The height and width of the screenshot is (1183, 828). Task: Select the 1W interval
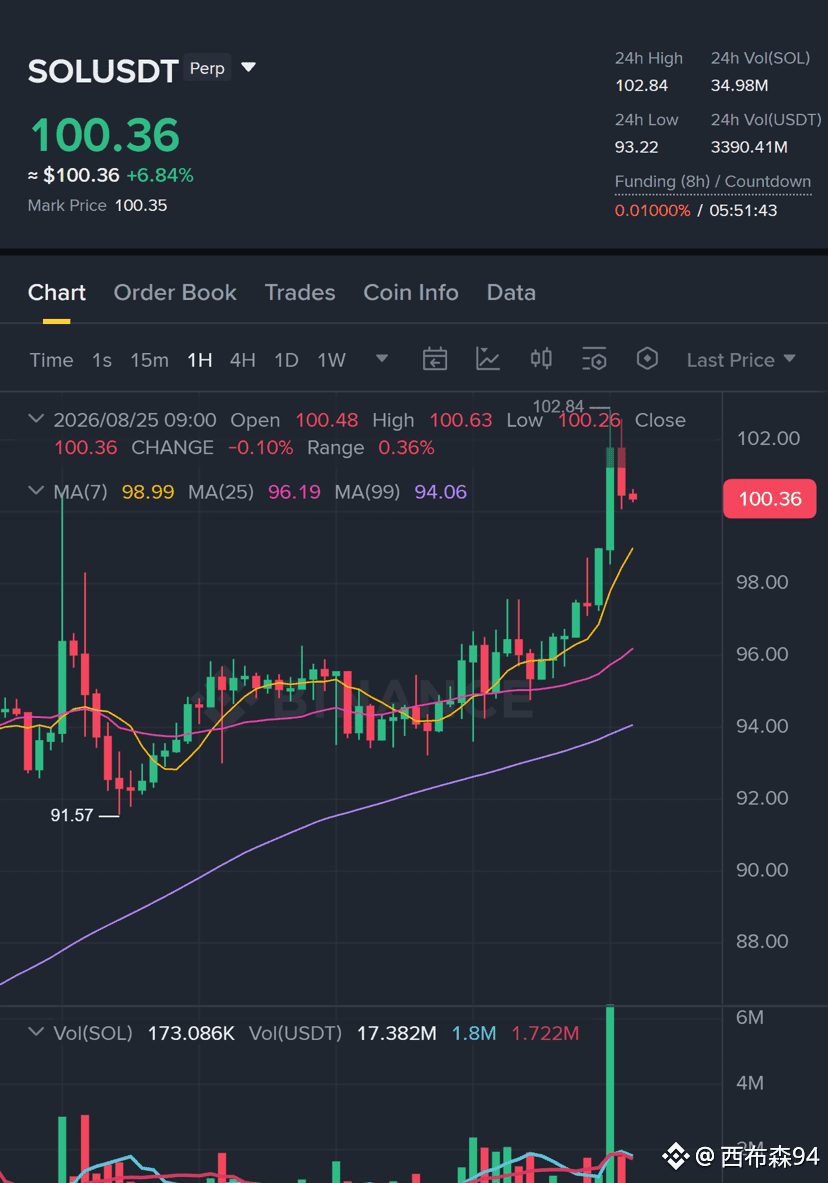click(x=331, y=360)
